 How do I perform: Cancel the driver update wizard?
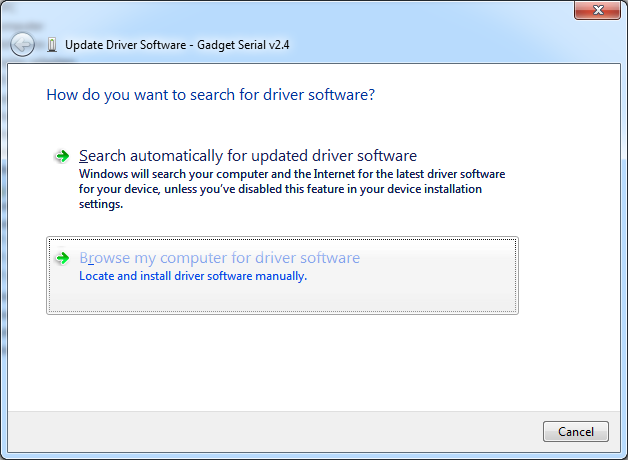[x=576, y=432]
